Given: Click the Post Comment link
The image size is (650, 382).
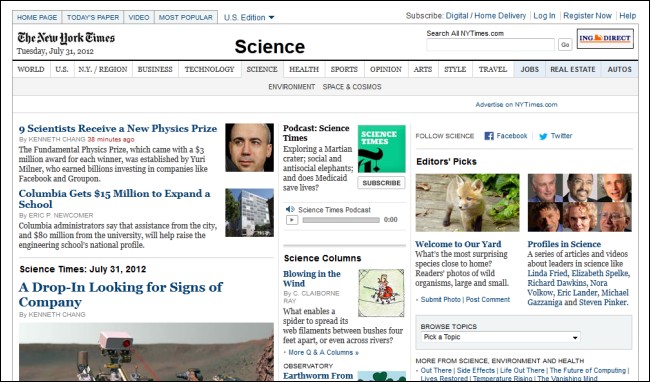Looking at the screenshot, I should [488, 300].
